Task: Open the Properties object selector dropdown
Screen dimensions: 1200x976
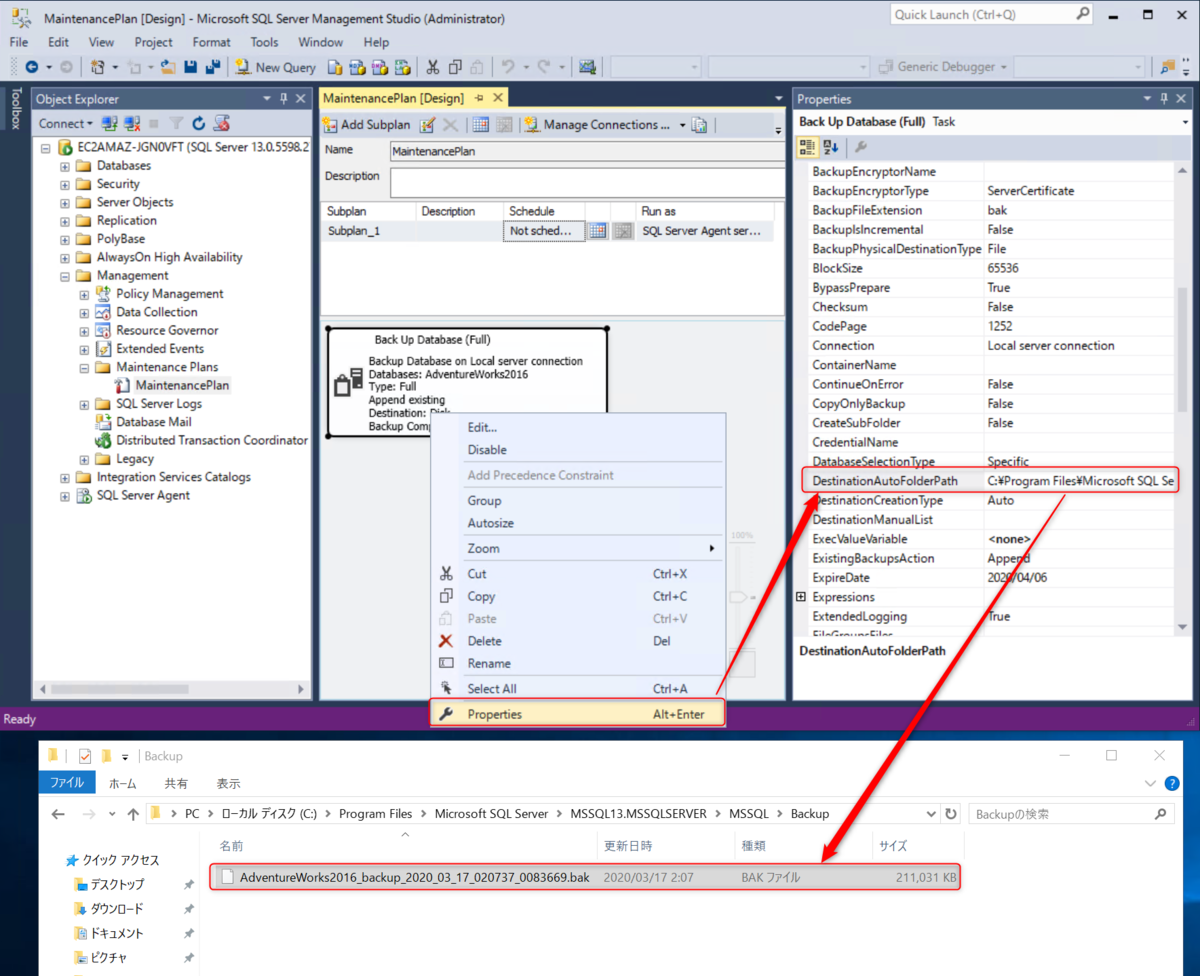Action: pos(1184,122)
